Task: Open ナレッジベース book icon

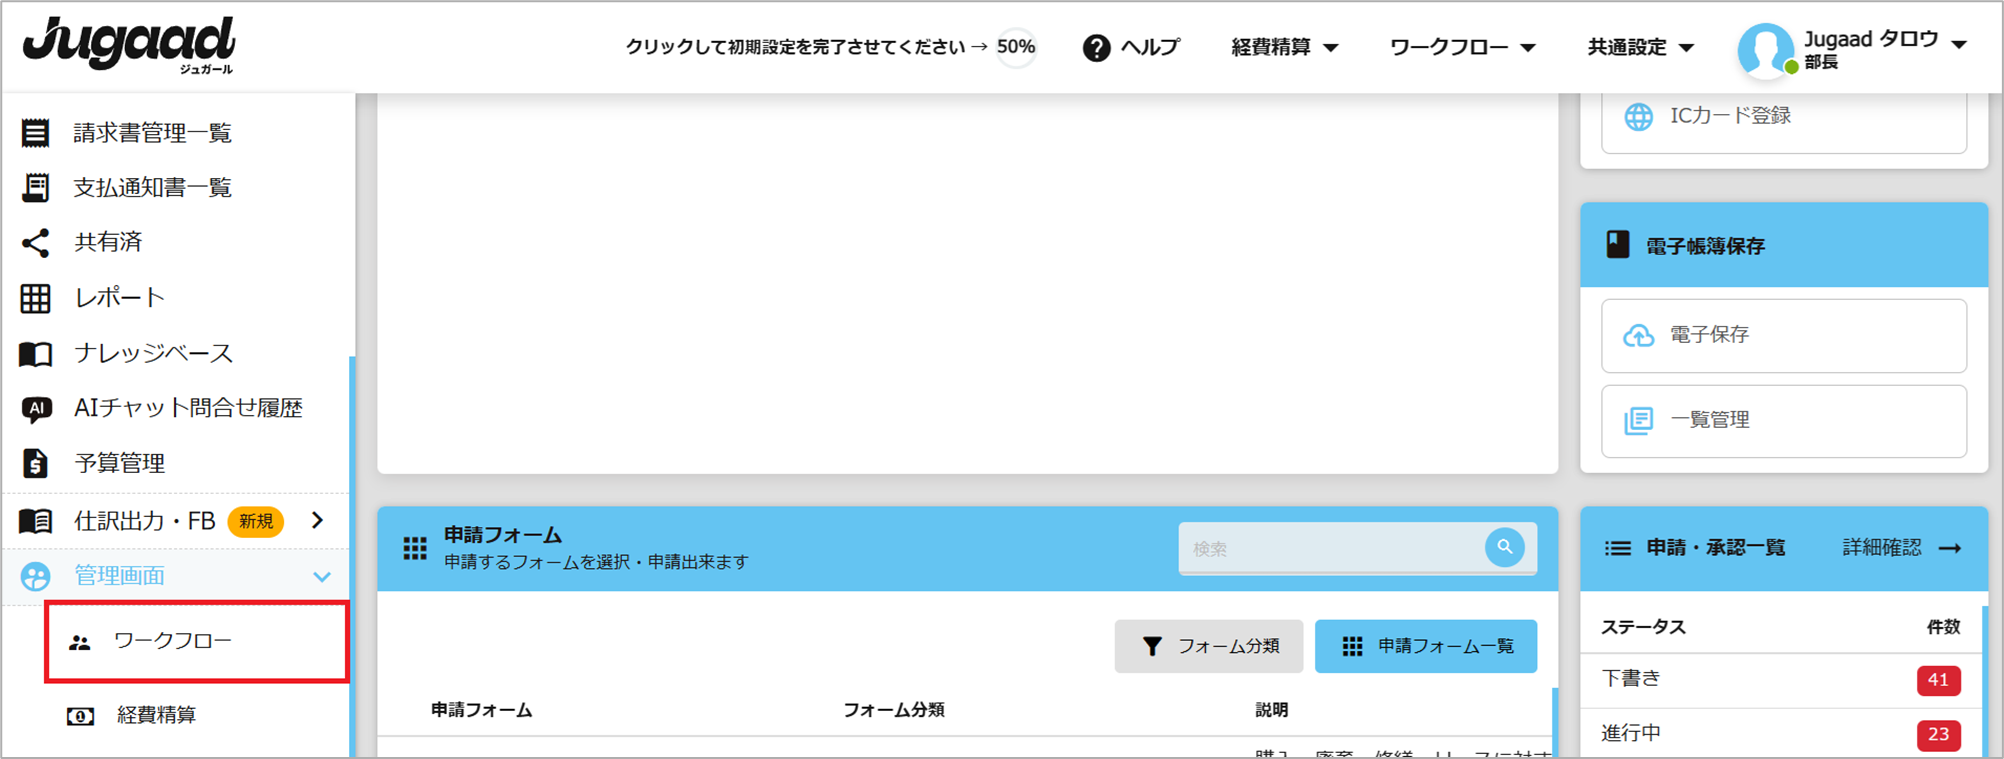Action: [36, 353]
